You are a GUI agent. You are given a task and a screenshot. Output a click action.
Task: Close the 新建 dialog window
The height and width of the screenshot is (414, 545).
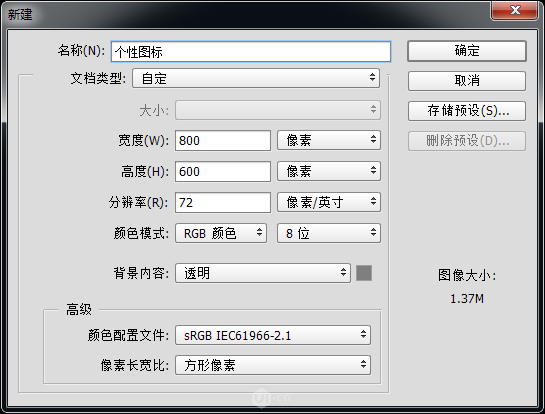pos(515,10)
